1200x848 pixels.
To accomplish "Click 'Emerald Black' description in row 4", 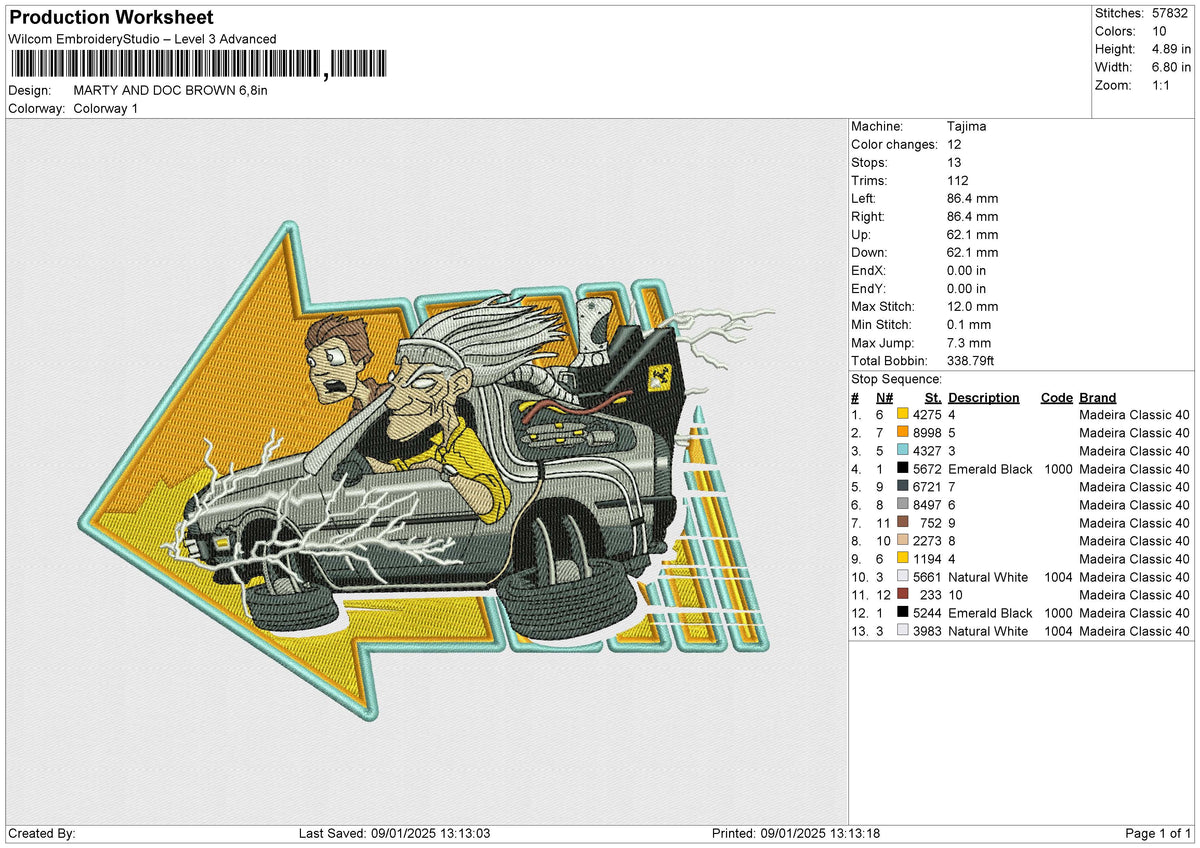I will 990,469.
